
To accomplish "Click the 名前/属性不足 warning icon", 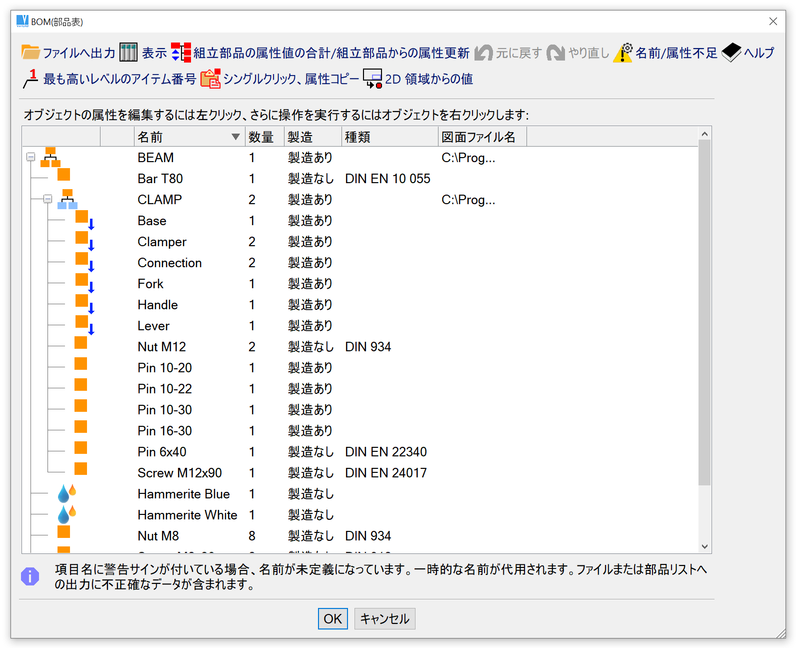I will (x=624, y=53).
